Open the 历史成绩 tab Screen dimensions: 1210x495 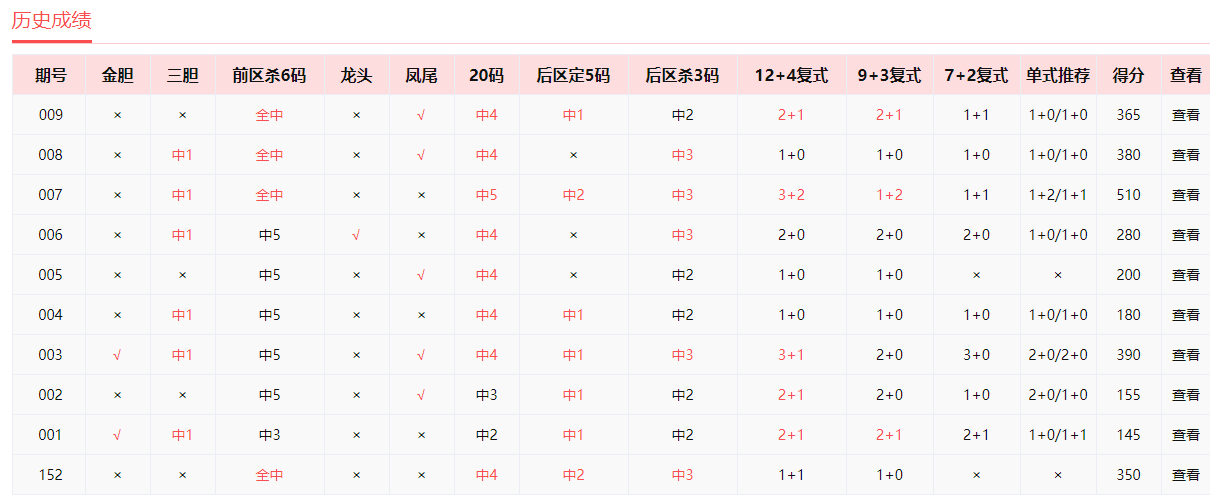(x=51, y=21)
